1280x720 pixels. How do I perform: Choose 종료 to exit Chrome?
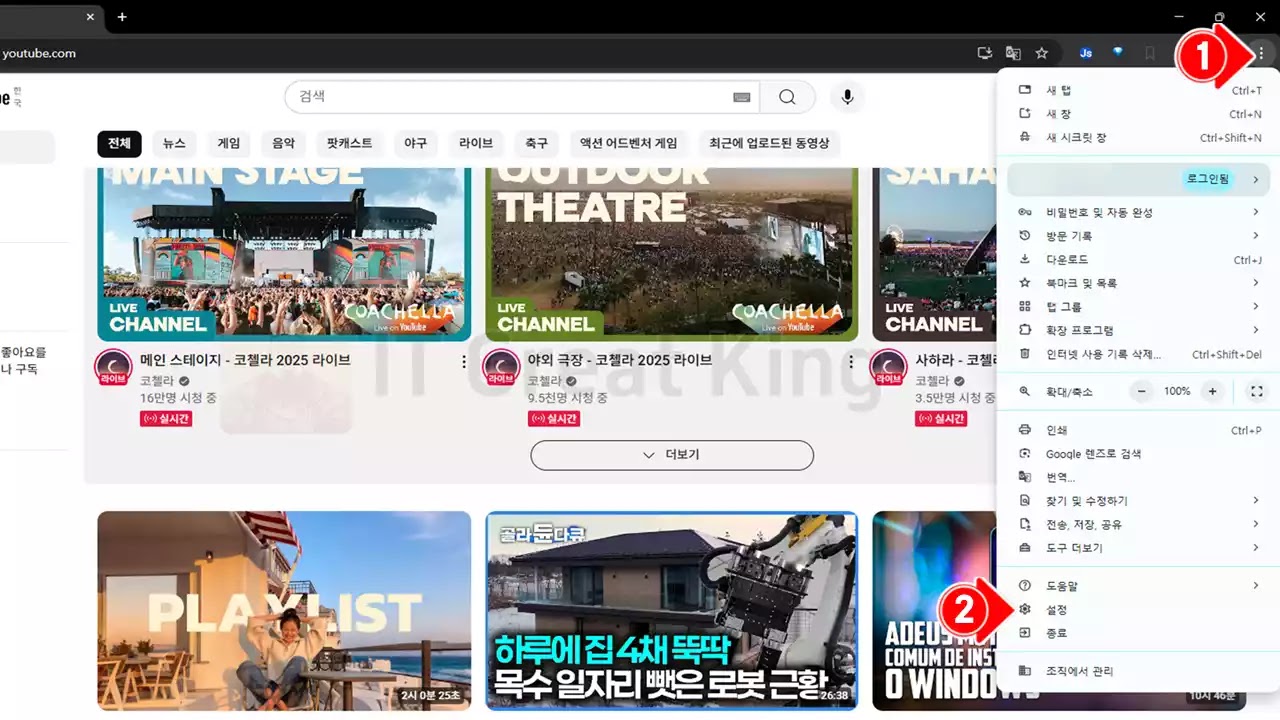1139,633
